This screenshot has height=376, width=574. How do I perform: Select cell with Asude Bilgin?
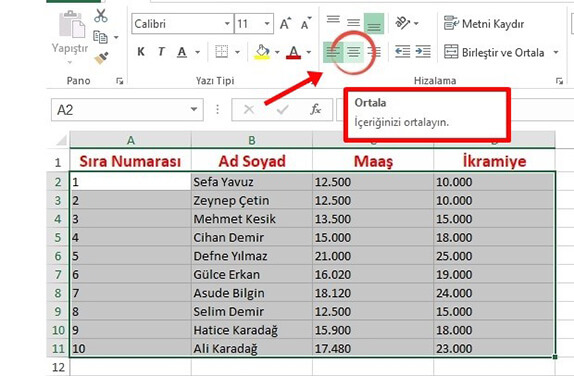tap(252, 293)
